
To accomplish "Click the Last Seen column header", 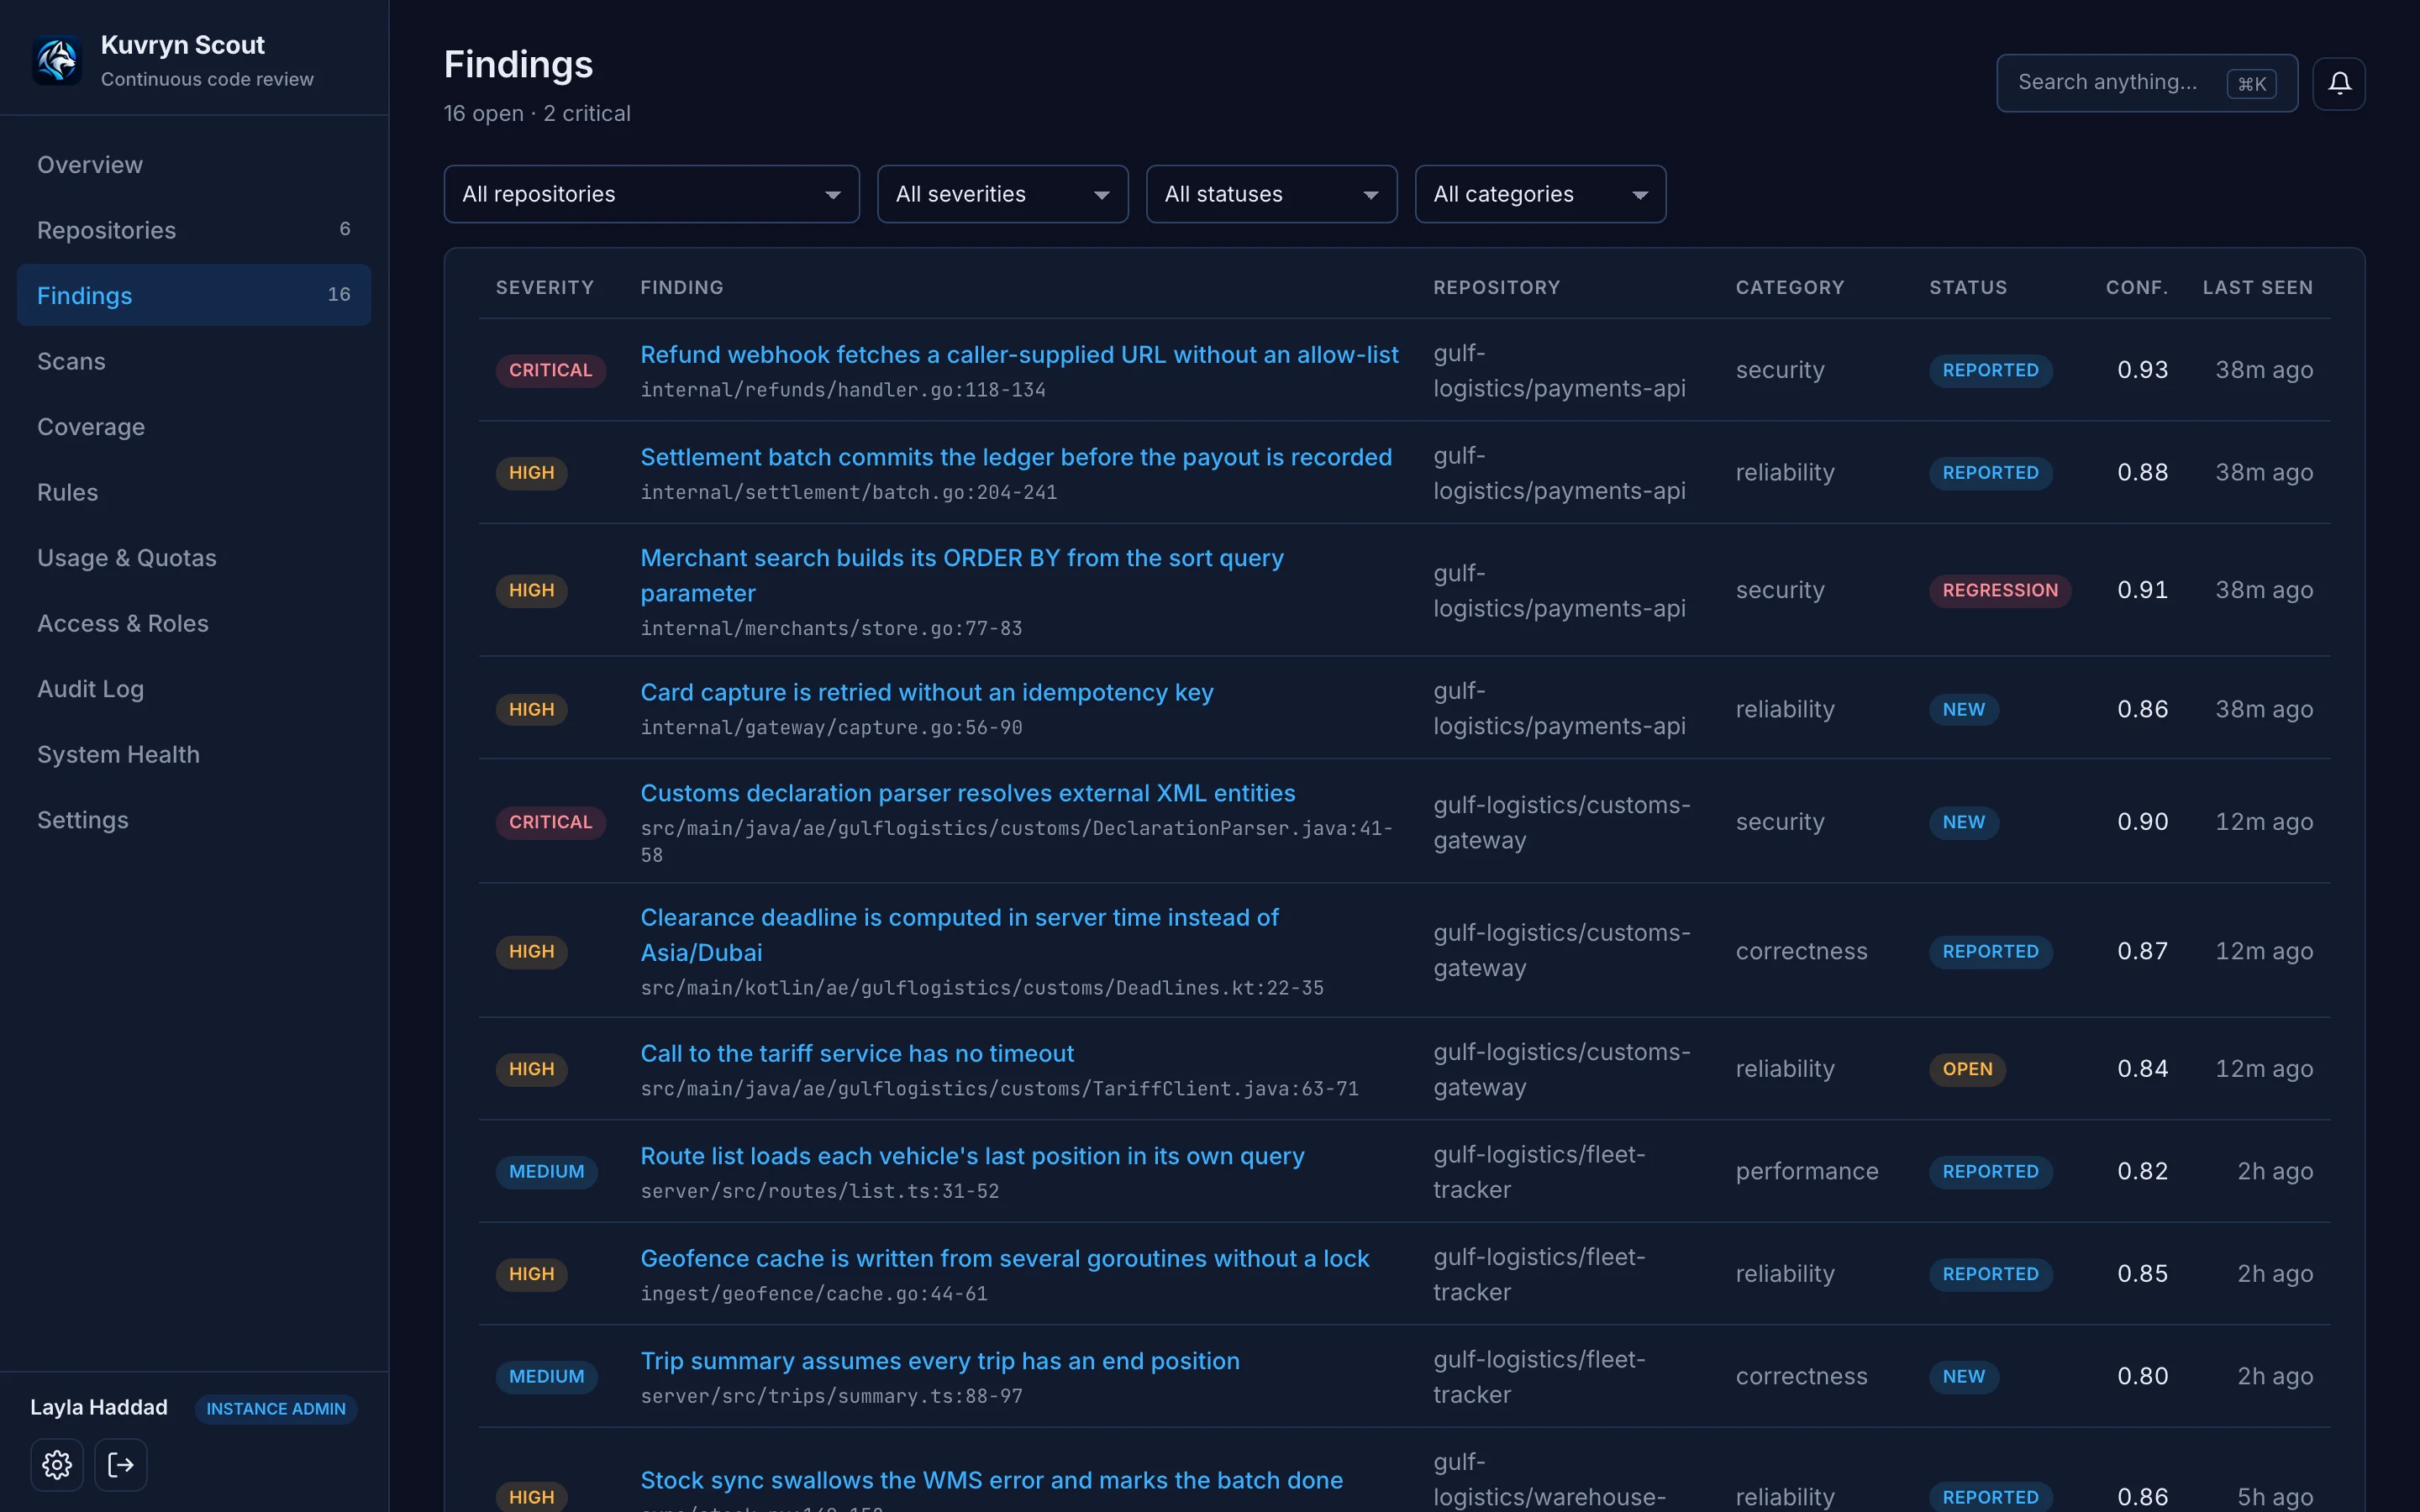I will coord(2258,288).
